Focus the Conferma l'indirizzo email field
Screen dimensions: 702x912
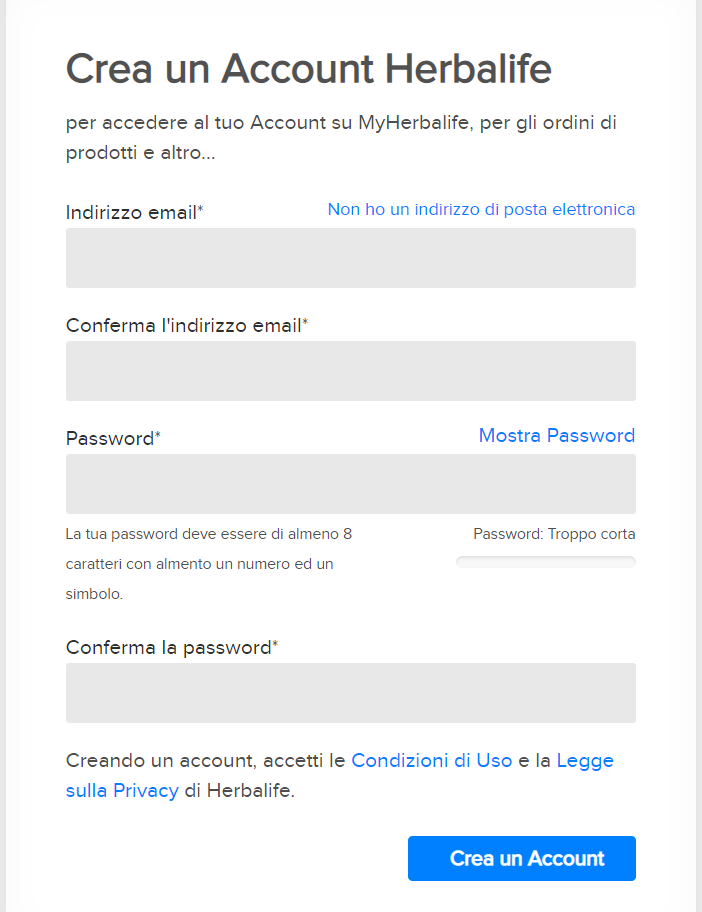(x=350, y=371)
